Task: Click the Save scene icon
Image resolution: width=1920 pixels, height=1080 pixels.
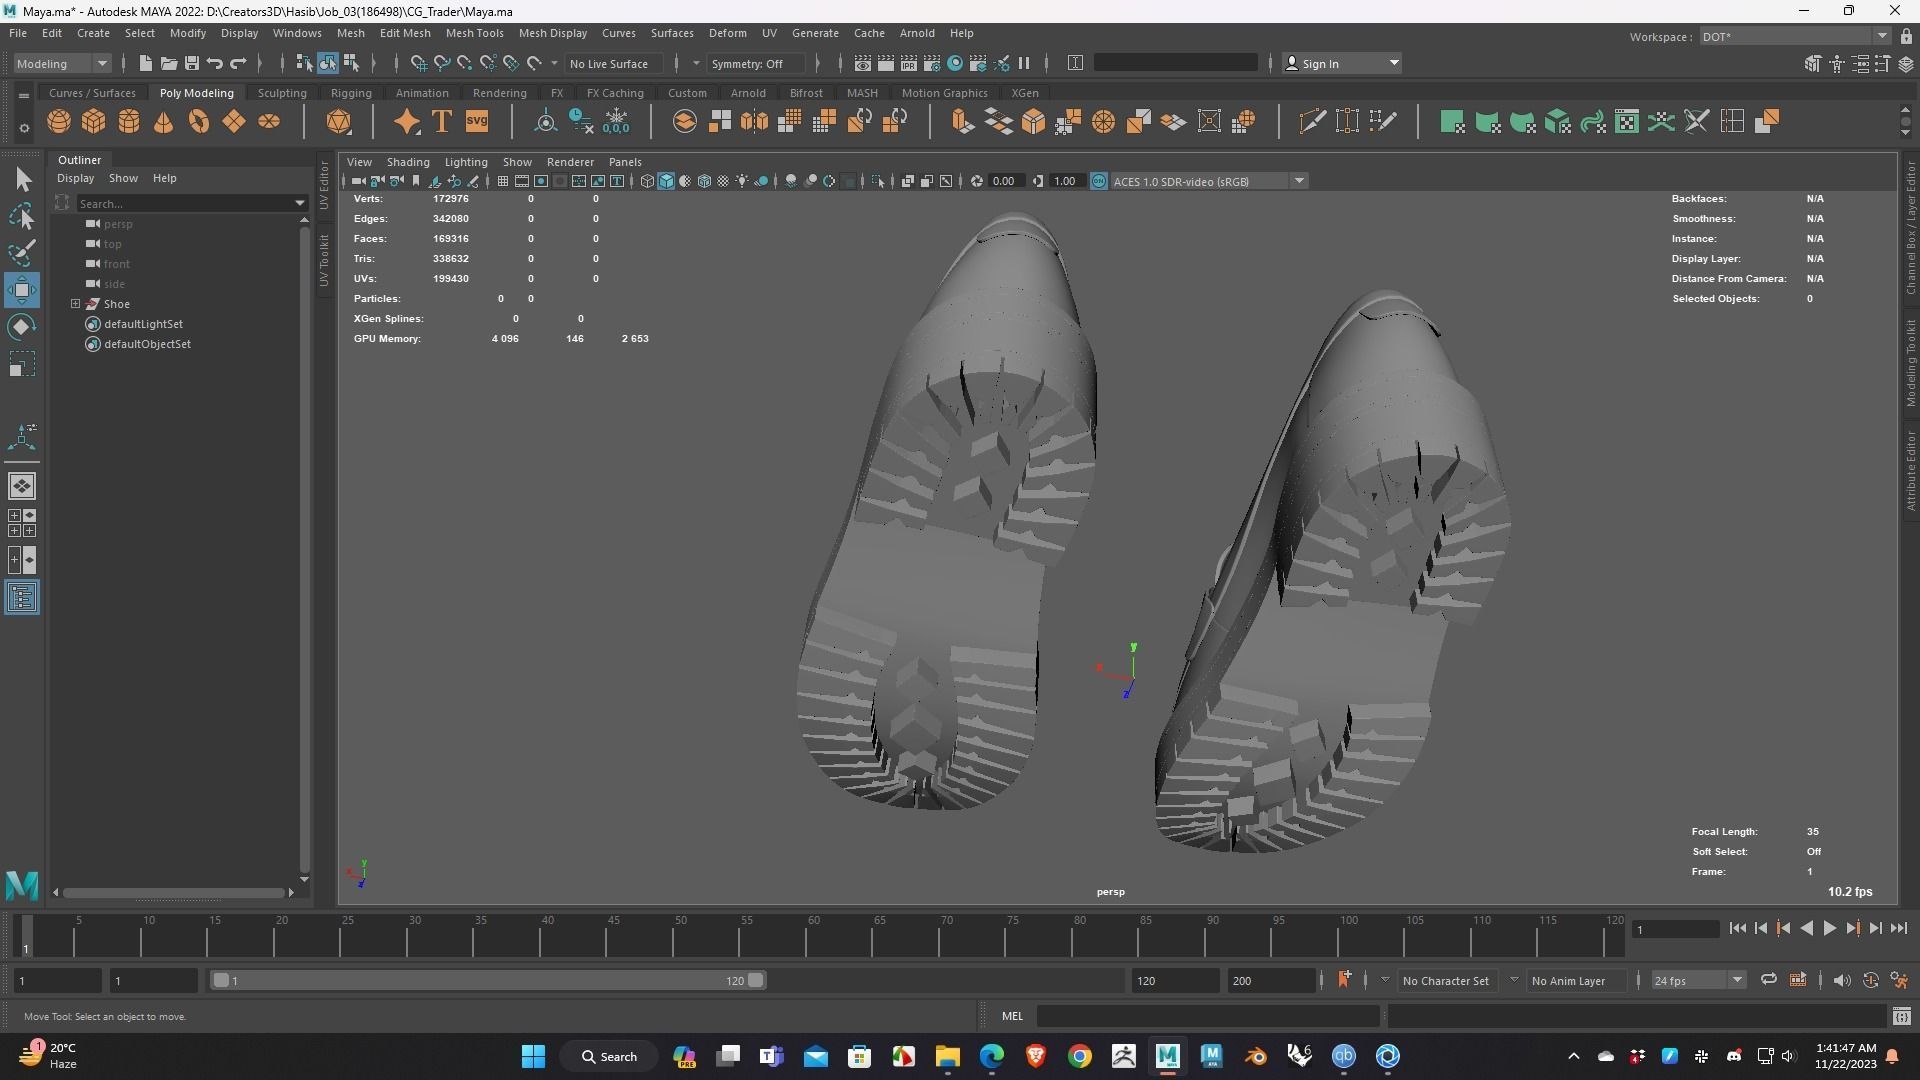Action: click(x=191, y=63)
